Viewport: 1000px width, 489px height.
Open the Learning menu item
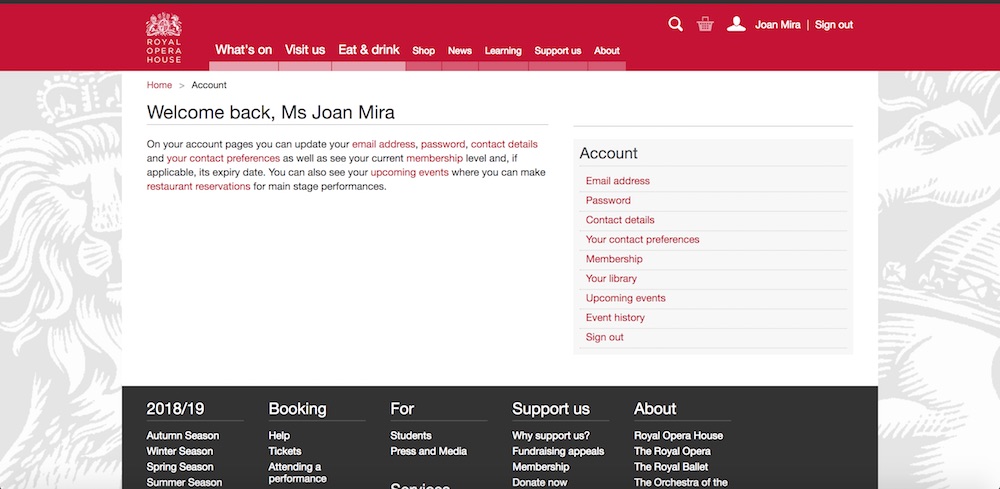click(x=503, y=51)
